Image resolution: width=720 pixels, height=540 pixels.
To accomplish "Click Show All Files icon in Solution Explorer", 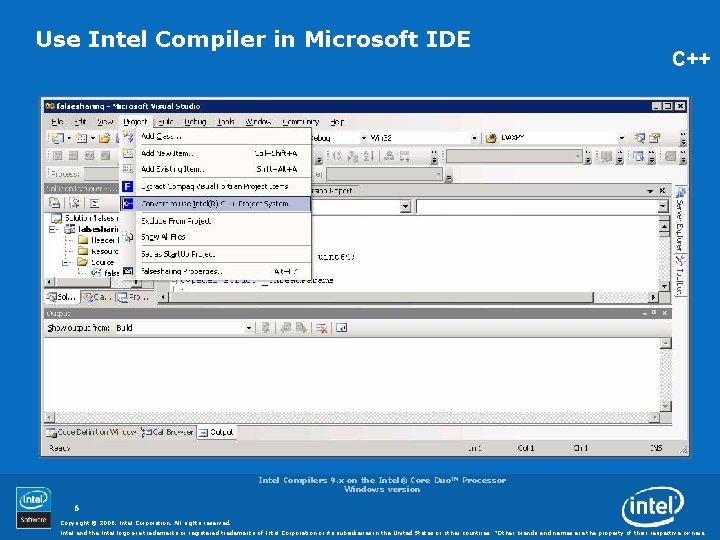I will (74, 203).
